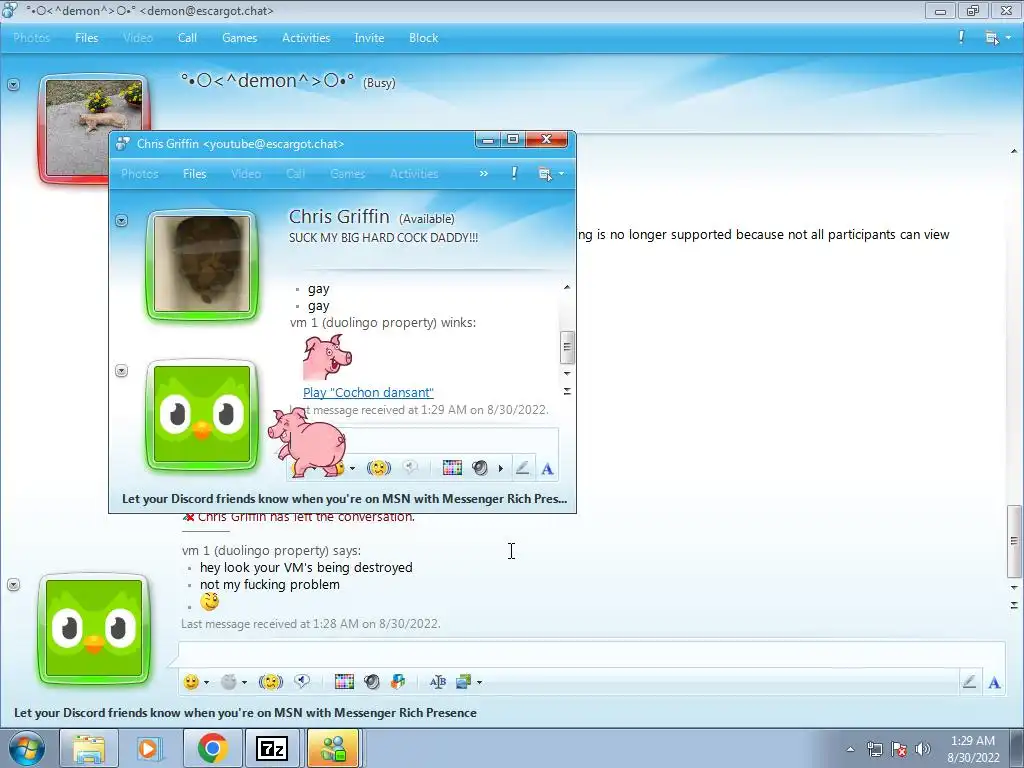This screenshot has height=768, width=1024.
Task: Collapse Chris Griffin's display picture toggle
Action: [x=121, y=221]
